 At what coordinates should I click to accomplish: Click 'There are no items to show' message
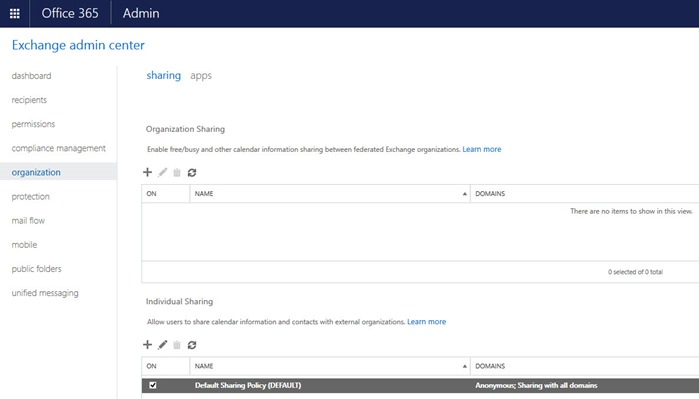[631, 211]
